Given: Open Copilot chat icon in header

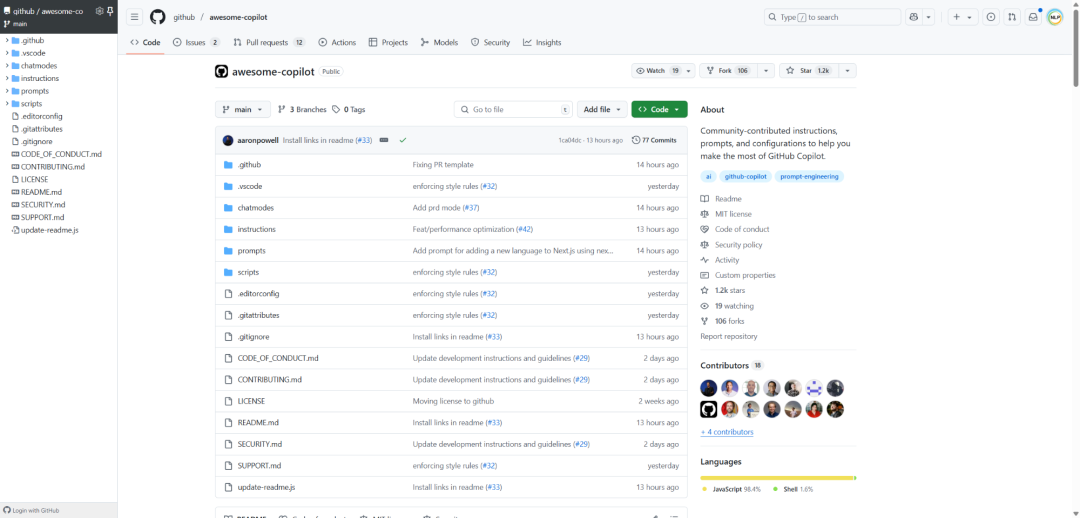Looking at the screenshot, I should (x=914, y=17).
